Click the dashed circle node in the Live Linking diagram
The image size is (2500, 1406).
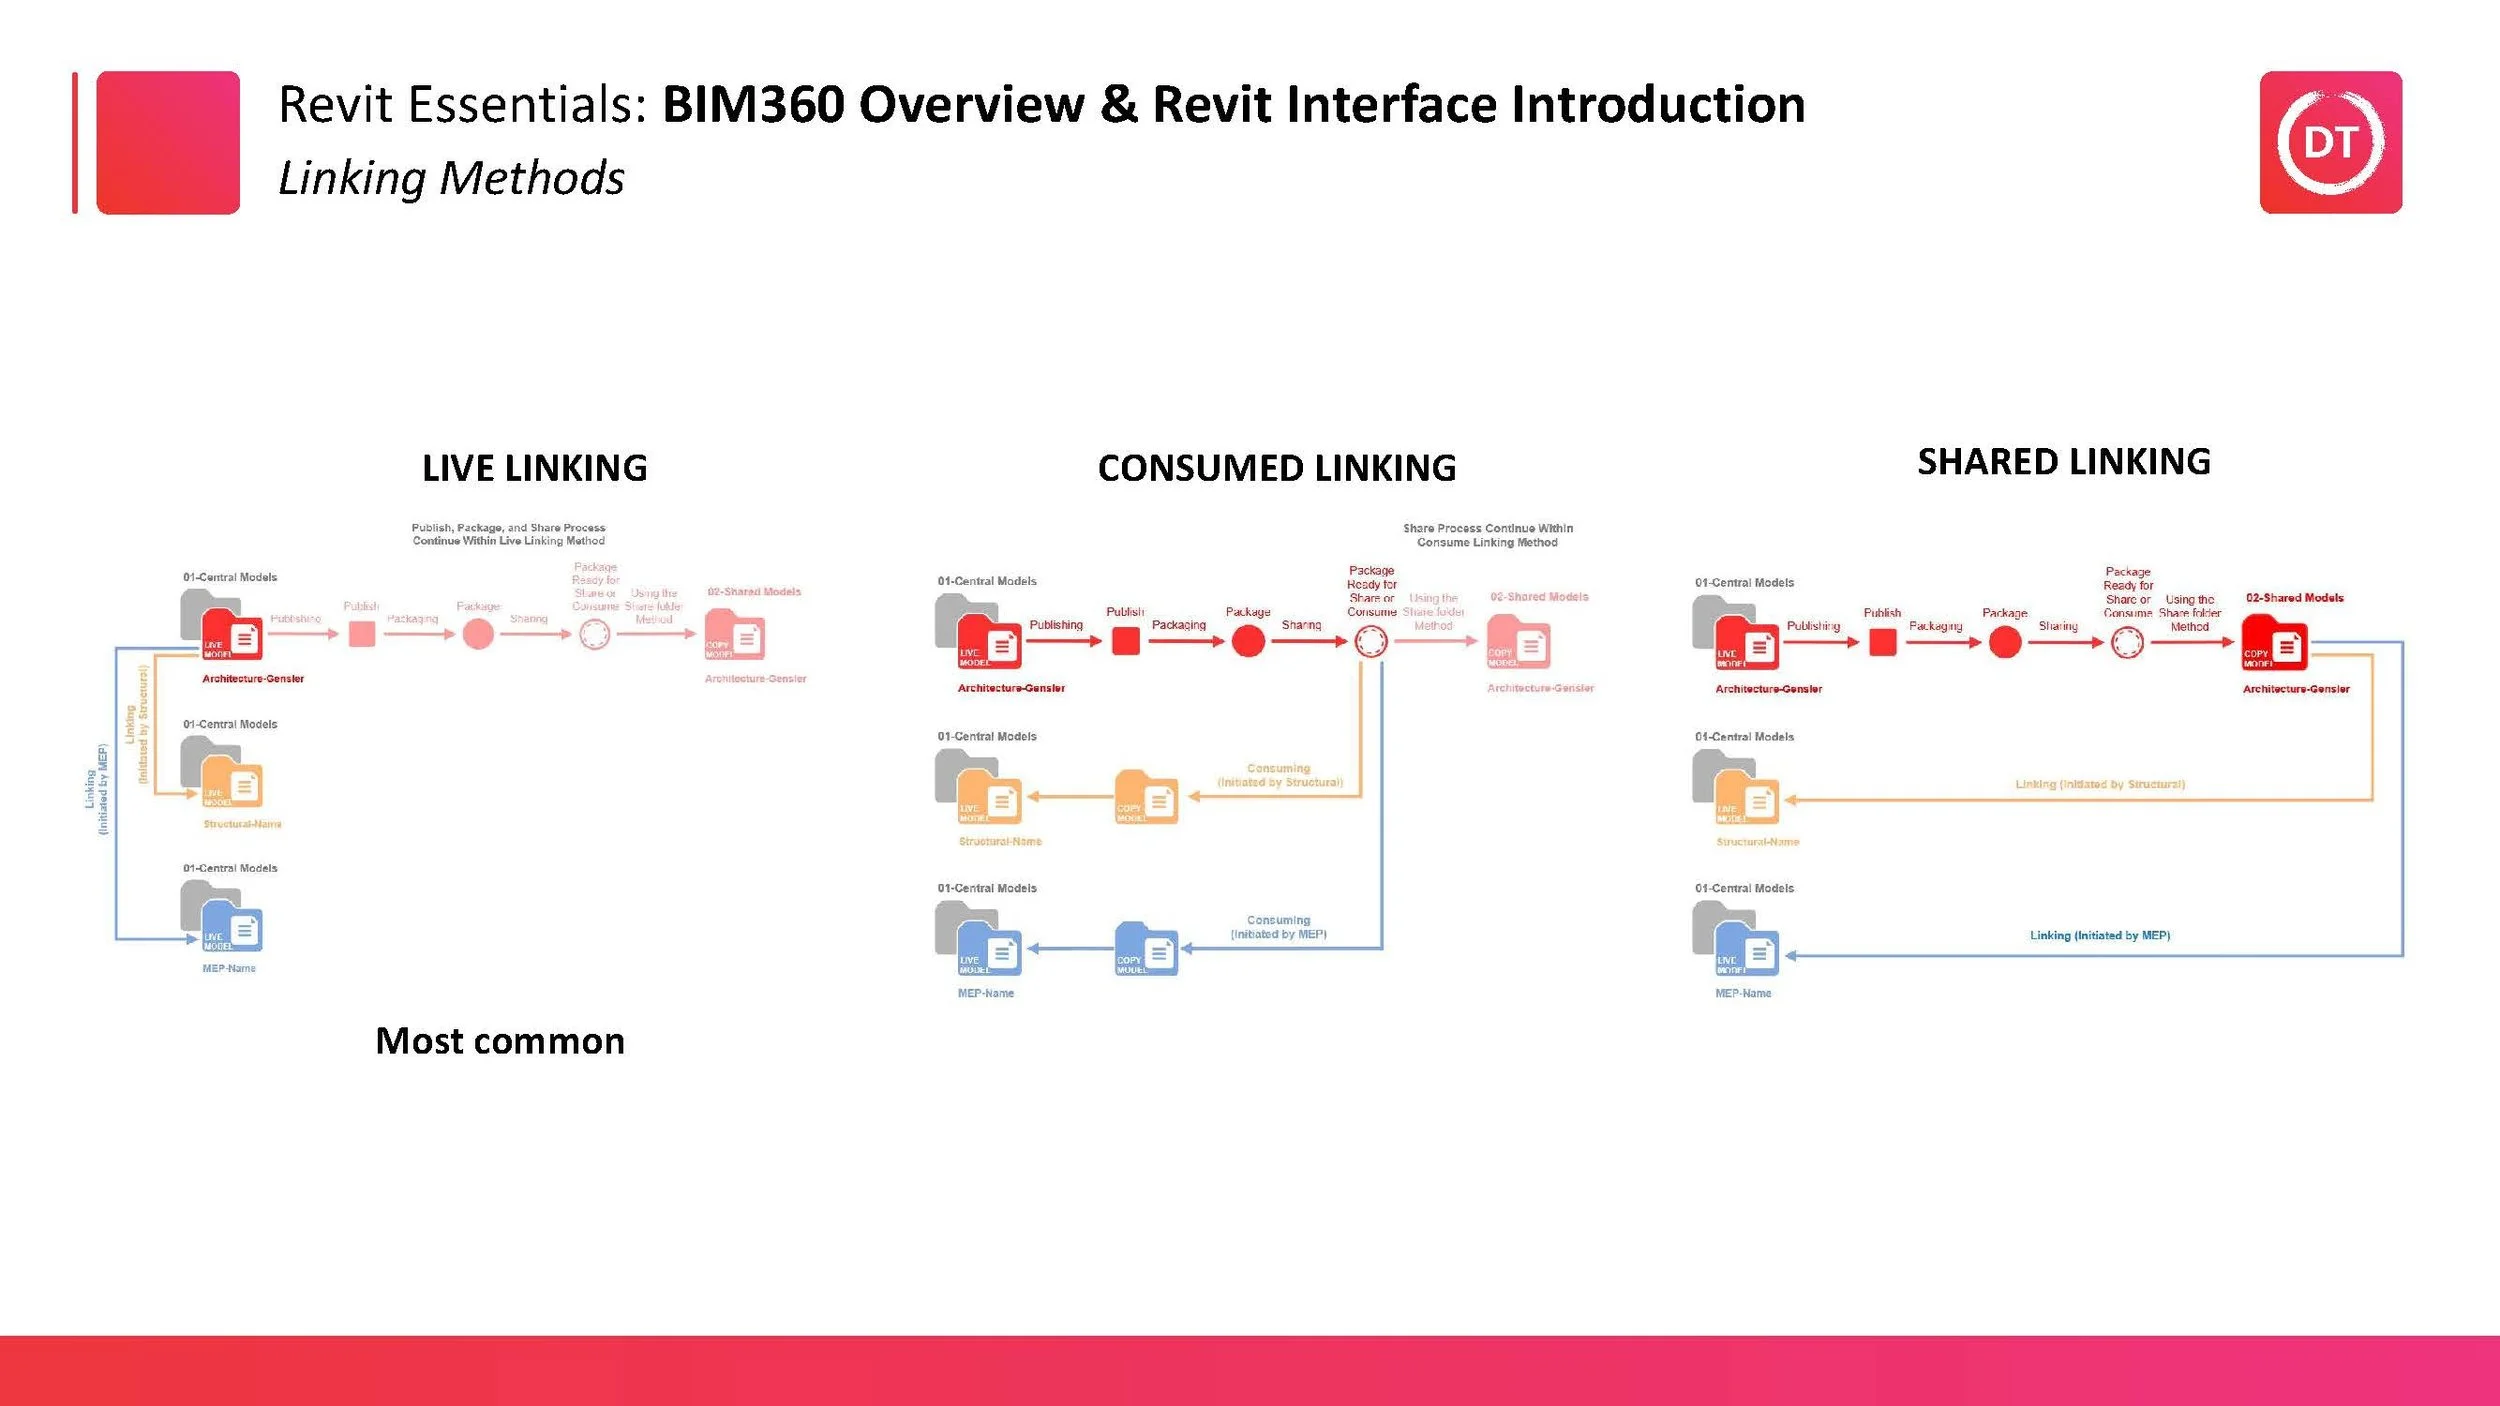point(595,633)
